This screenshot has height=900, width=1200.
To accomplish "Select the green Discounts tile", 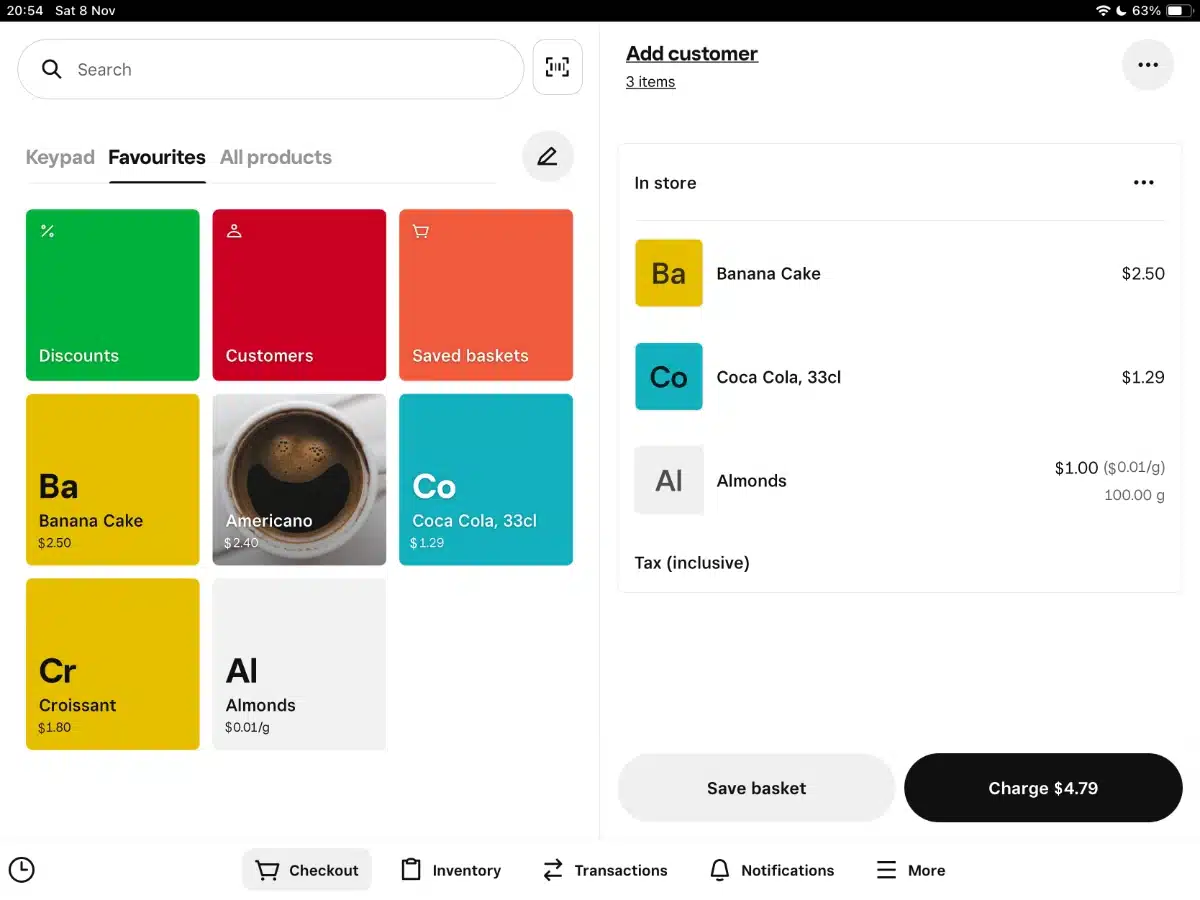I will click(112, 295).
